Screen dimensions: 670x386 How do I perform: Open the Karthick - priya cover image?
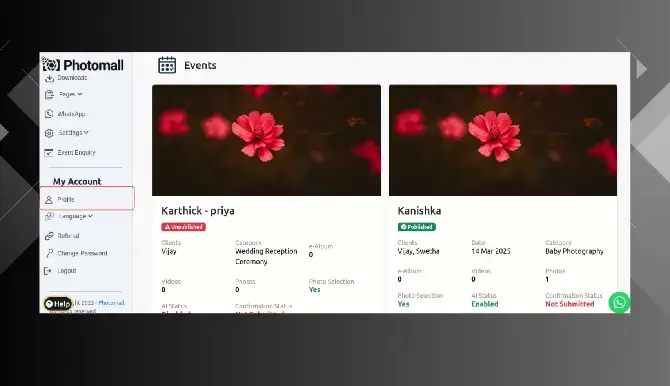[266, 140]
